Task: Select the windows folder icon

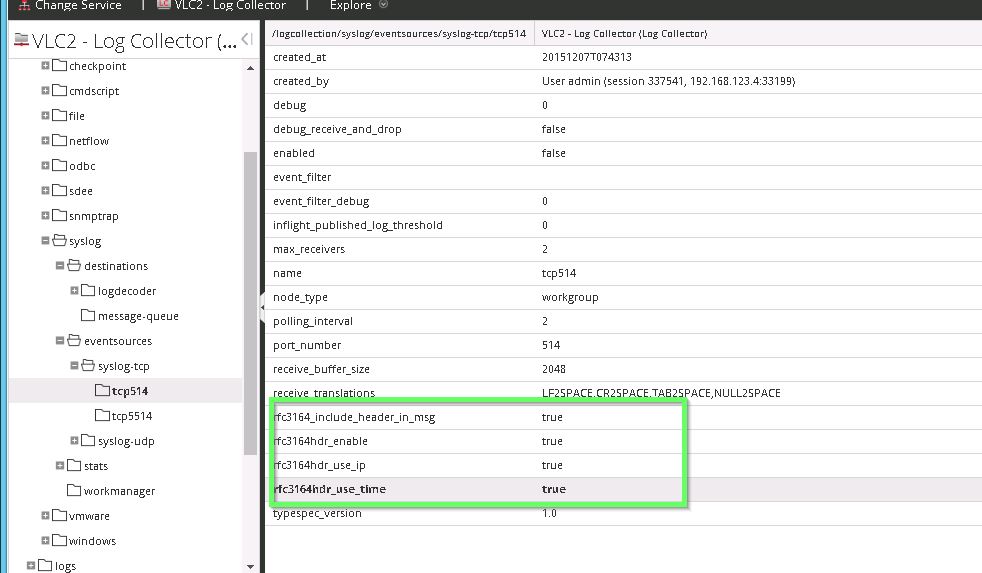Action: (59, 540)
